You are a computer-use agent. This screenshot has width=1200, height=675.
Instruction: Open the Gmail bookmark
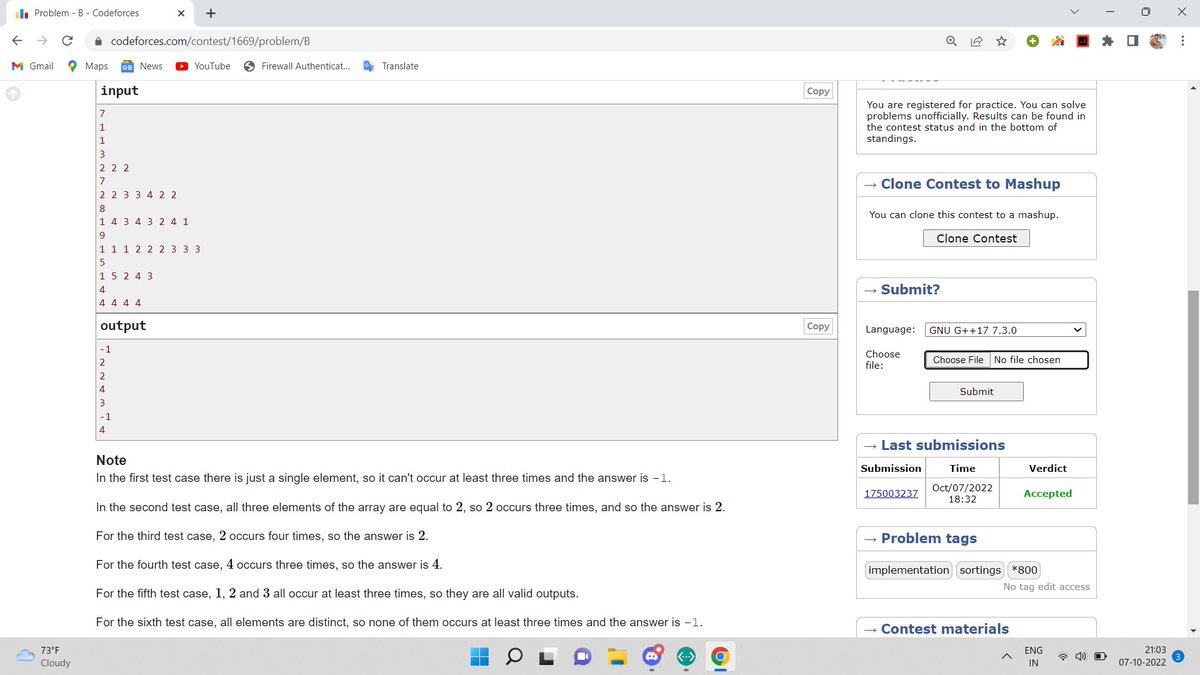click(32, 66)
